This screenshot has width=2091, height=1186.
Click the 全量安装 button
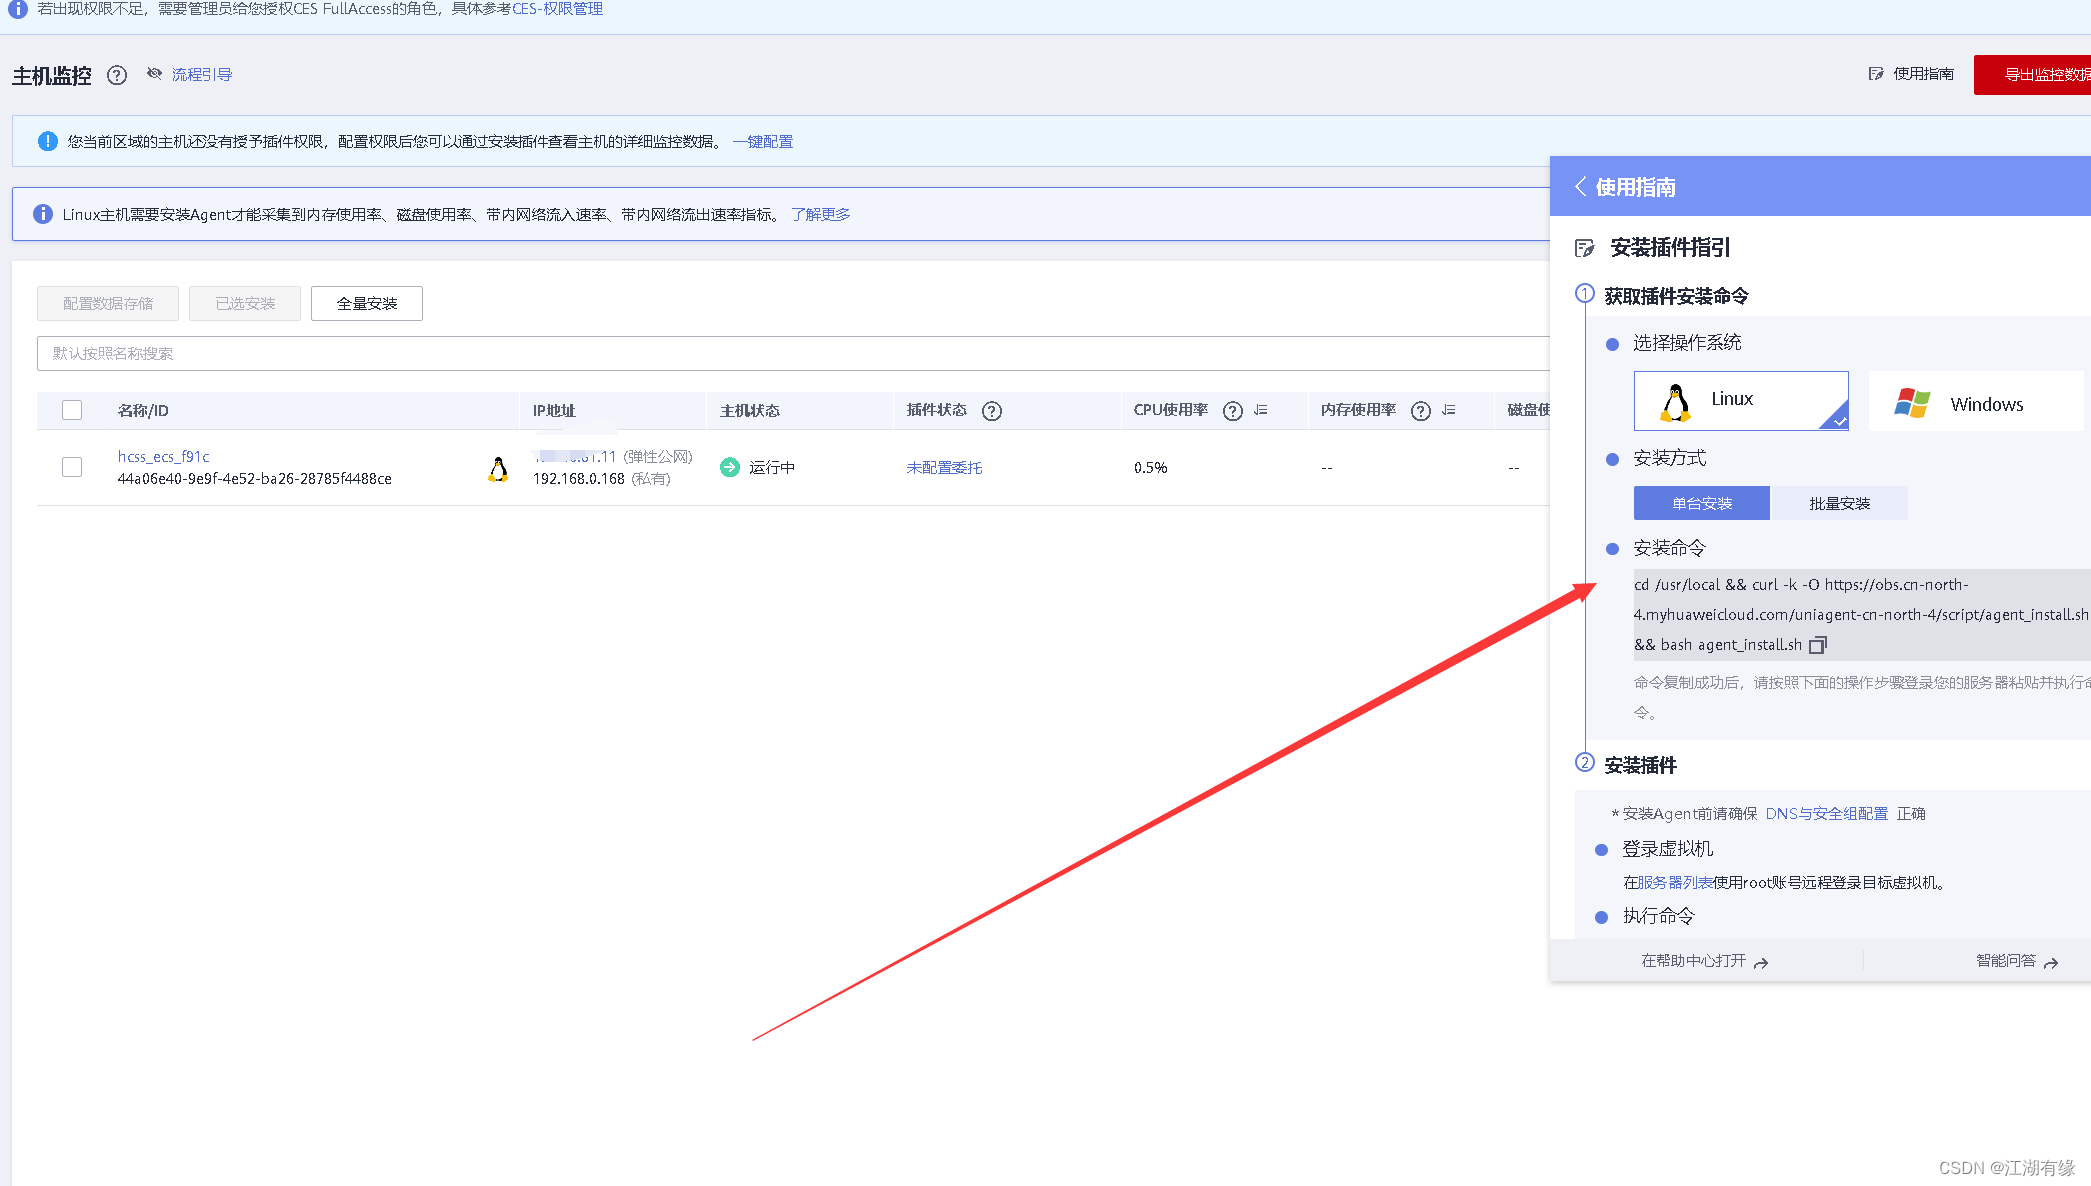(366, 303)
